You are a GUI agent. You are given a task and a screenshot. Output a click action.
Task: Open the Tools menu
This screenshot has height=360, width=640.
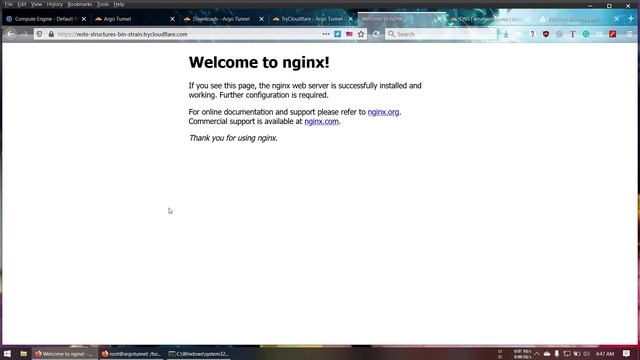click(103, 4)
